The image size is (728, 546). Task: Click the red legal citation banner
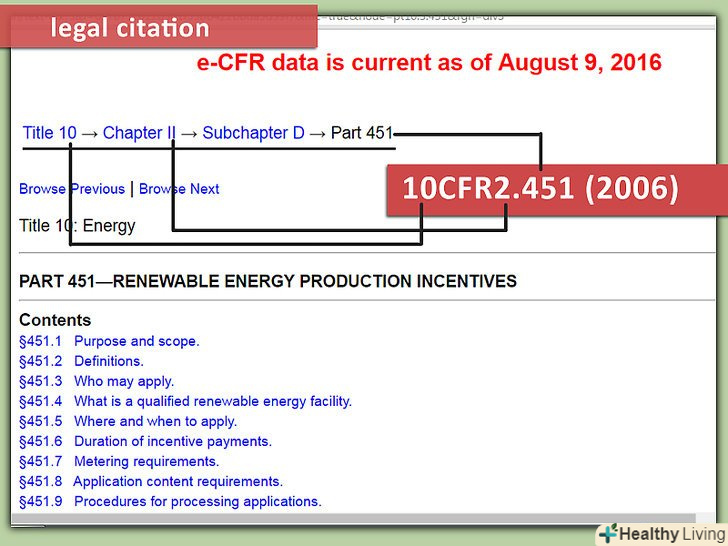coord(160,28)
